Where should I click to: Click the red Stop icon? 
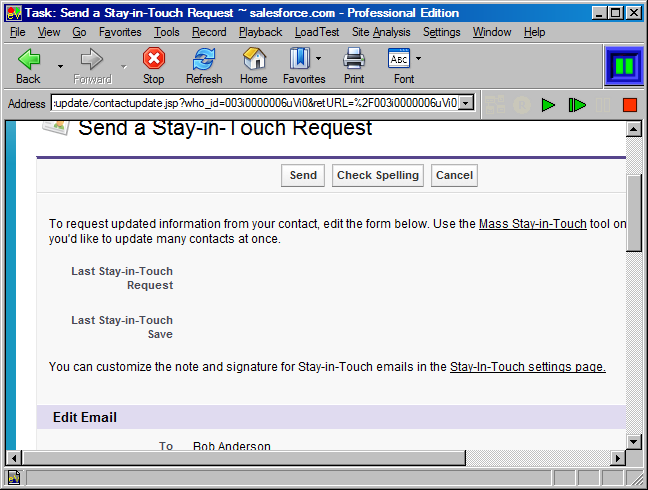pyautogui.click(x=154, y=58)
